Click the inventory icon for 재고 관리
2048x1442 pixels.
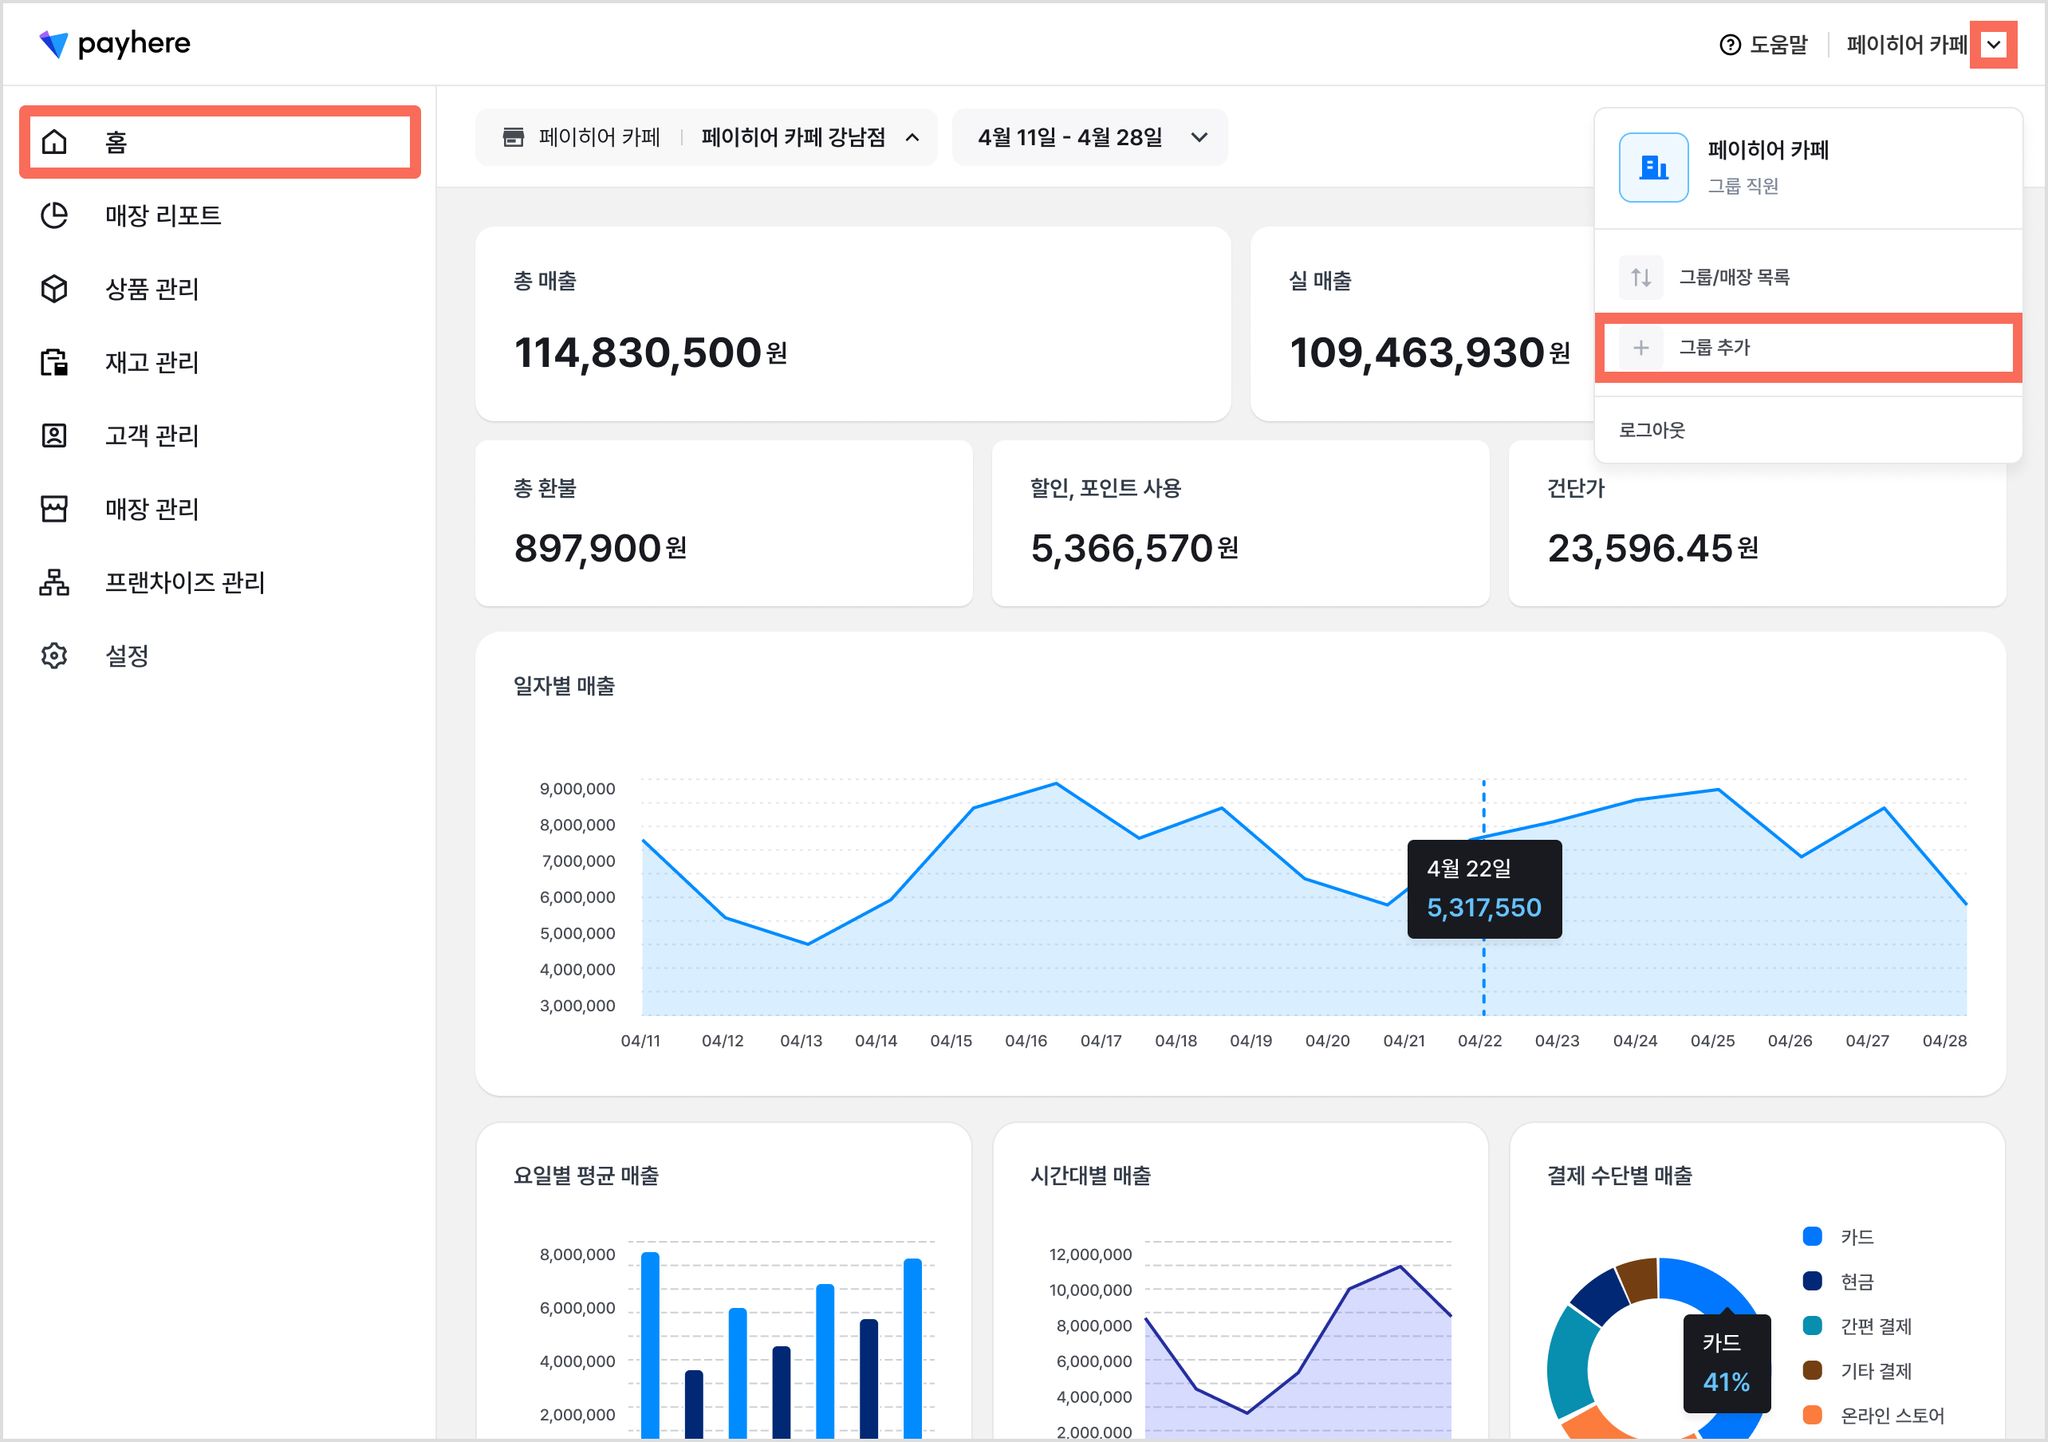54,362
